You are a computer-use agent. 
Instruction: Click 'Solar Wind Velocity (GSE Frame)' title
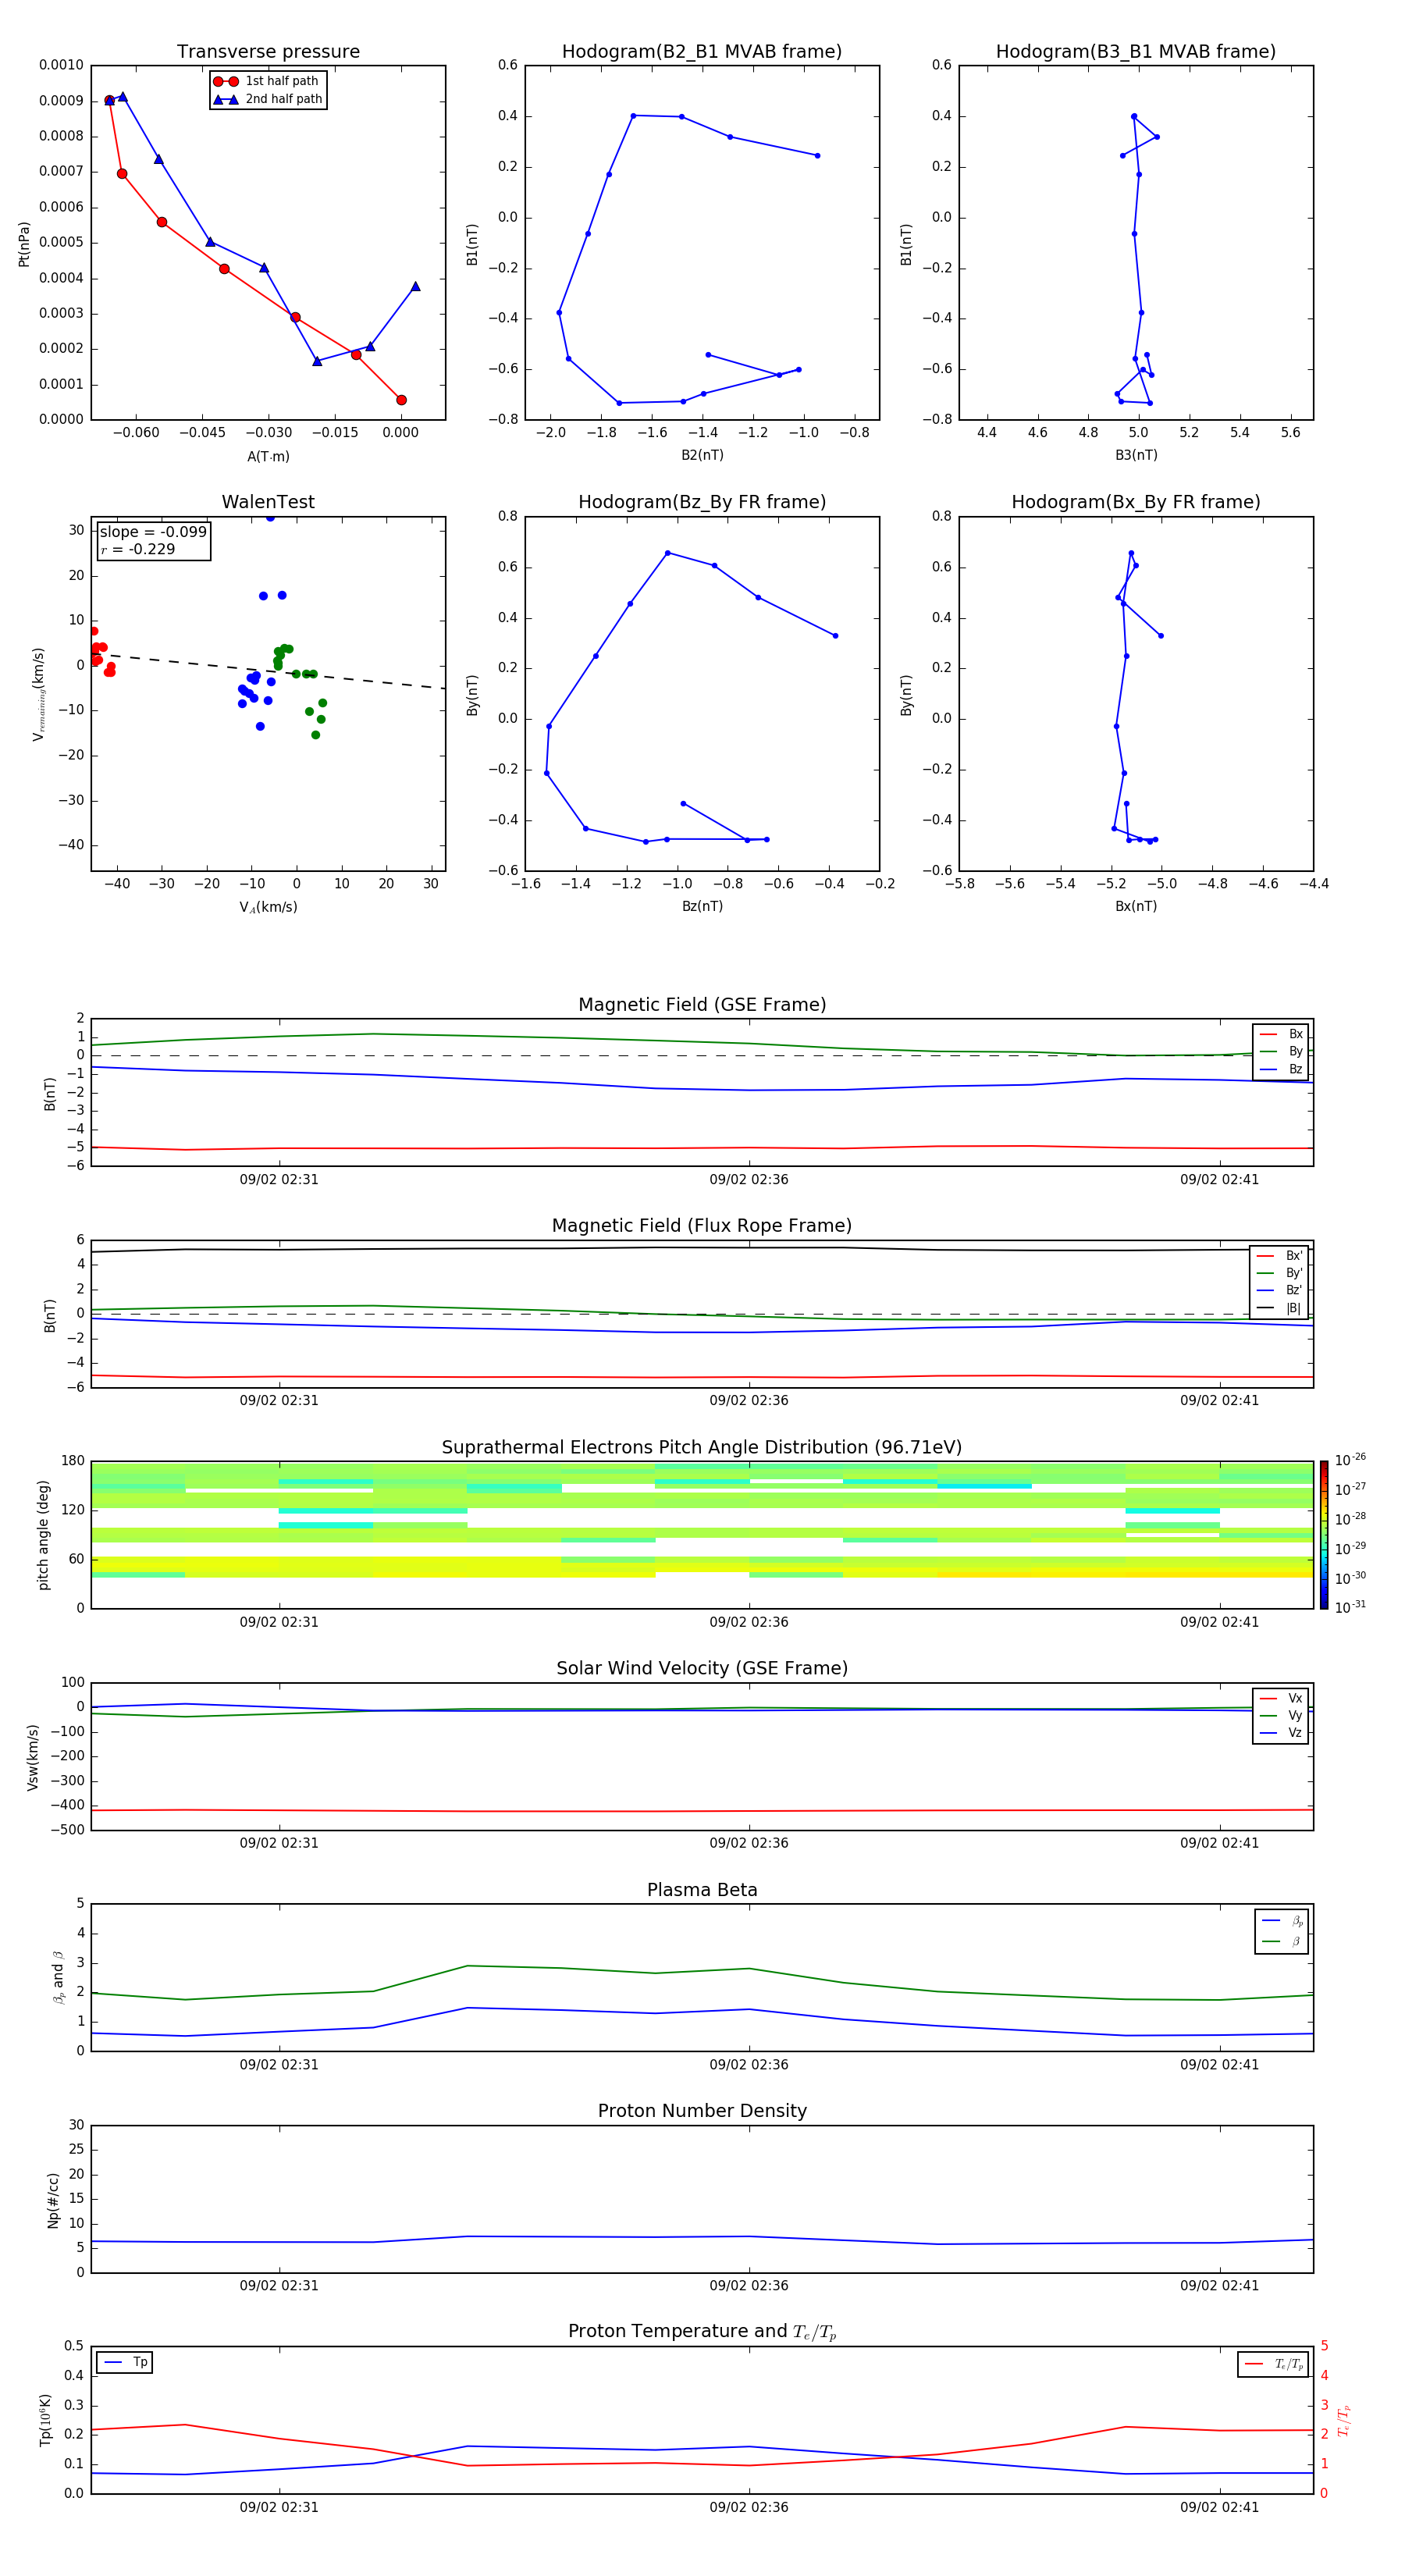click(702, 1668)
